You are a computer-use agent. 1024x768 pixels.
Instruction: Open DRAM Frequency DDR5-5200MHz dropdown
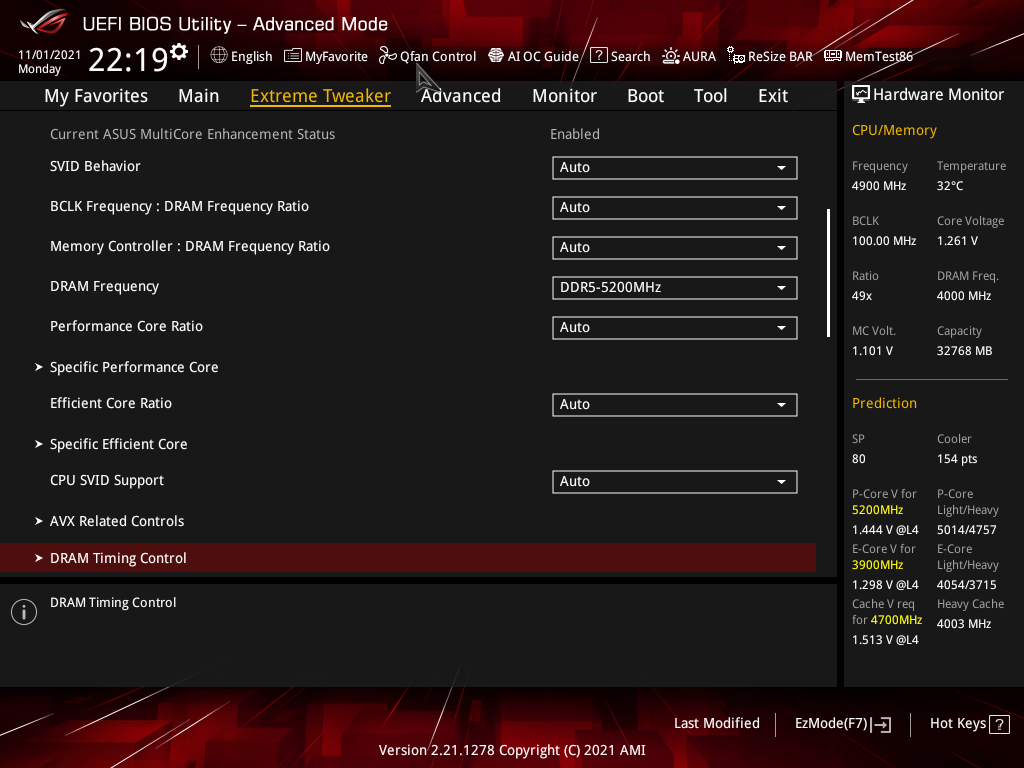pos(675,288)
